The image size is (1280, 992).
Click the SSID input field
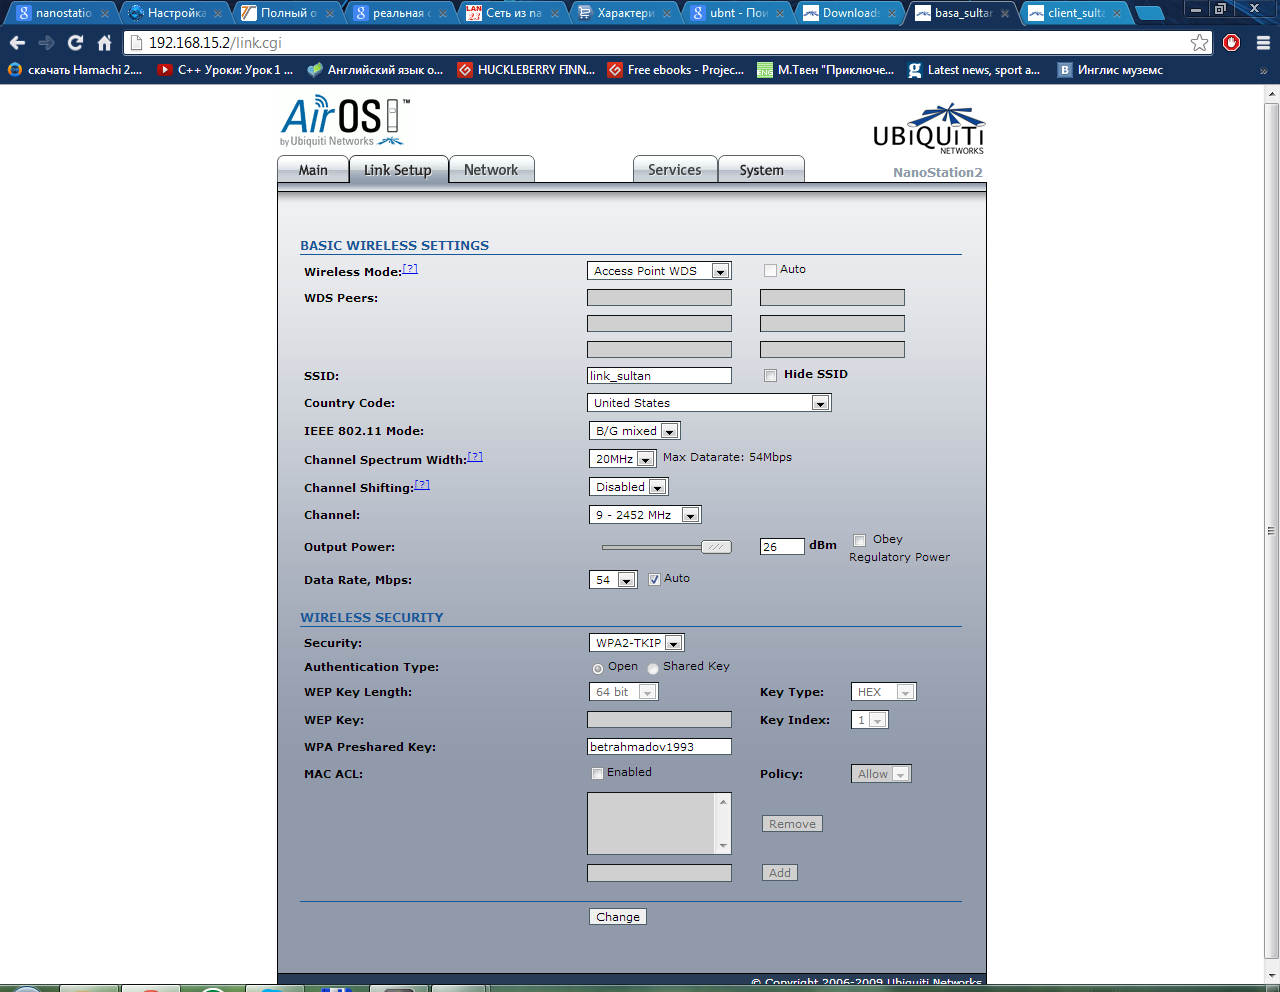point(659,376)
